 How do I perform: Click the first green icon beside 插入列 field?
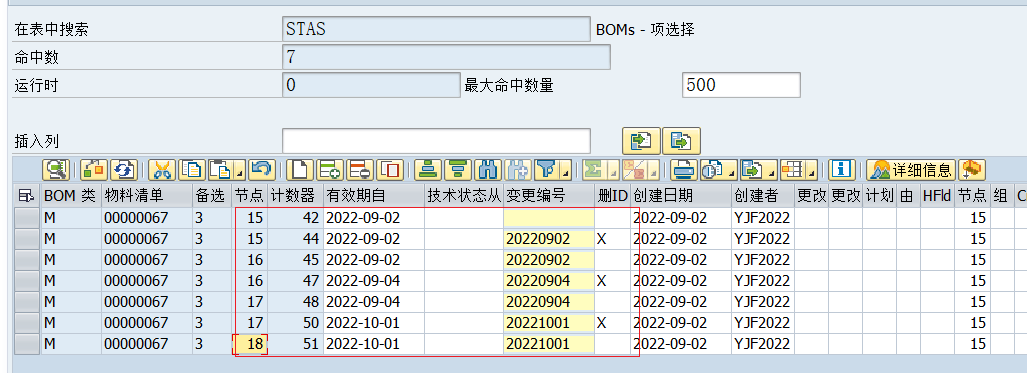(x=641, y=140)
